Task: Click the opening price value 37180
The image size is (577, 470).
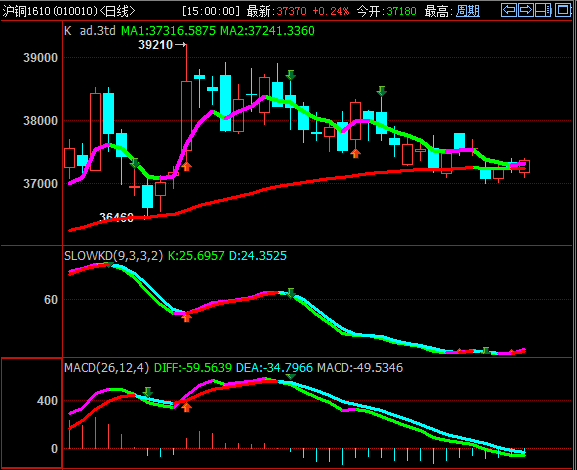Action: [x=401, y=11]
